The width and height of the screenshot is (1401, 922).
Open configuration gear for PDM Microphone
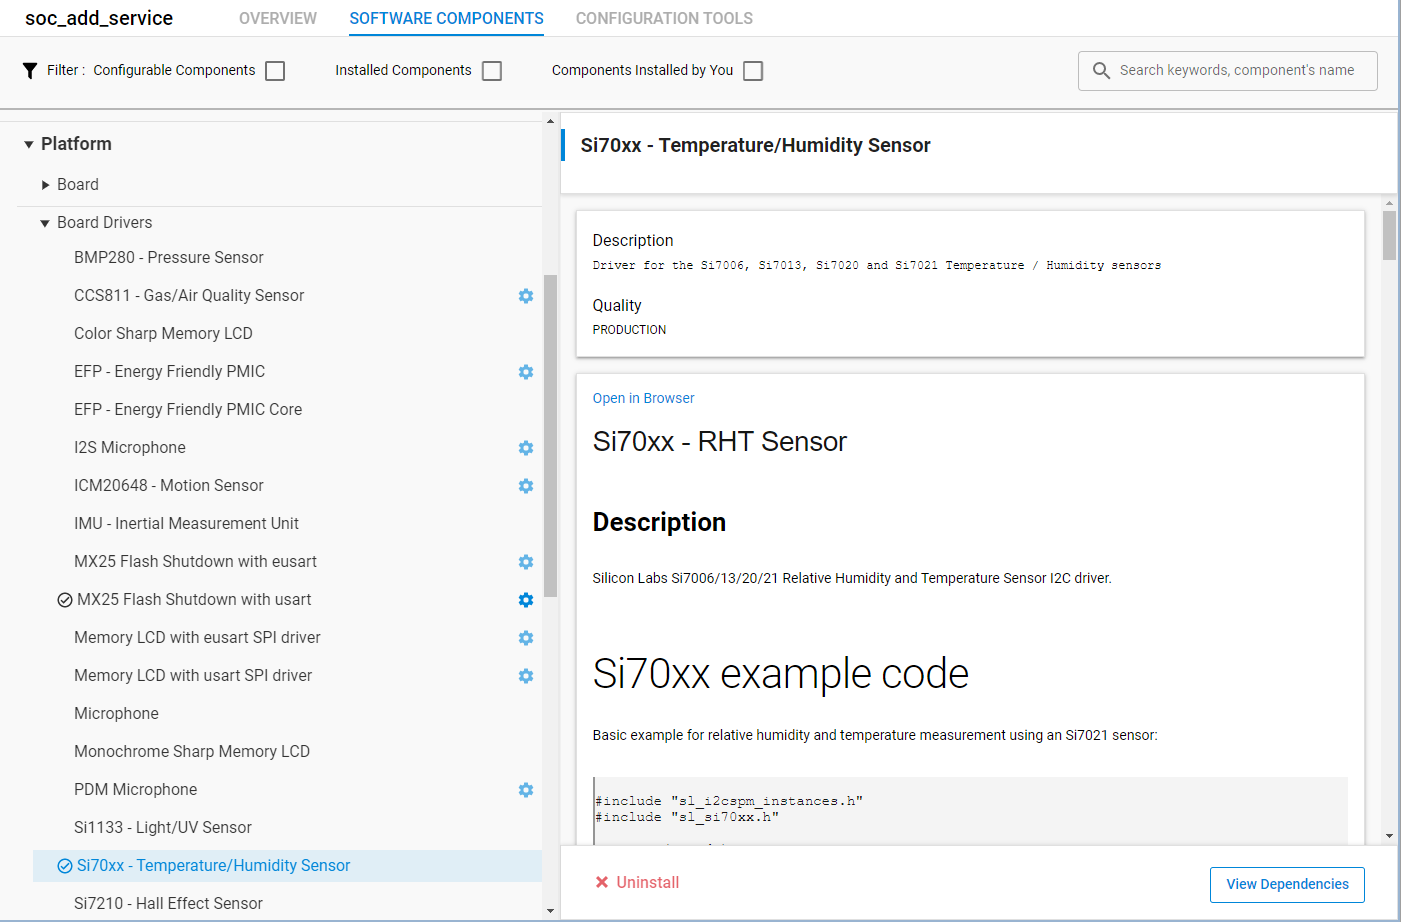(x=526, y=790)
